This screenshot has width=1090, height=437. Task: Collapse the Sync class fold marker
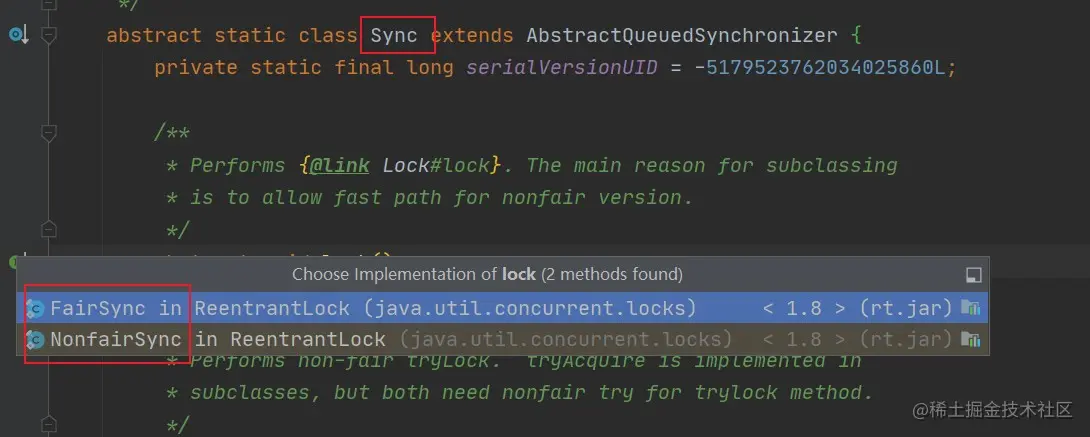48,35
